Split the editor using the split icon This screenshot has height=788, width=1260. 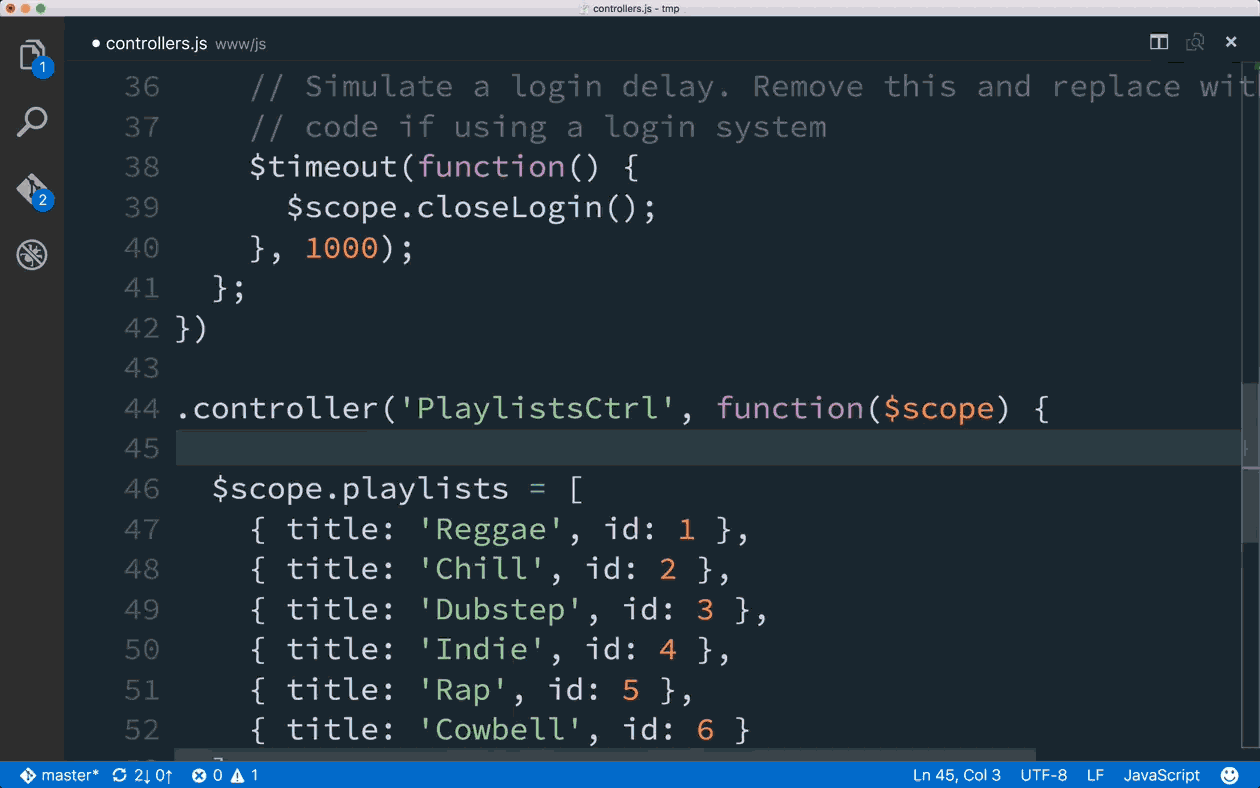pos(1158,42)
